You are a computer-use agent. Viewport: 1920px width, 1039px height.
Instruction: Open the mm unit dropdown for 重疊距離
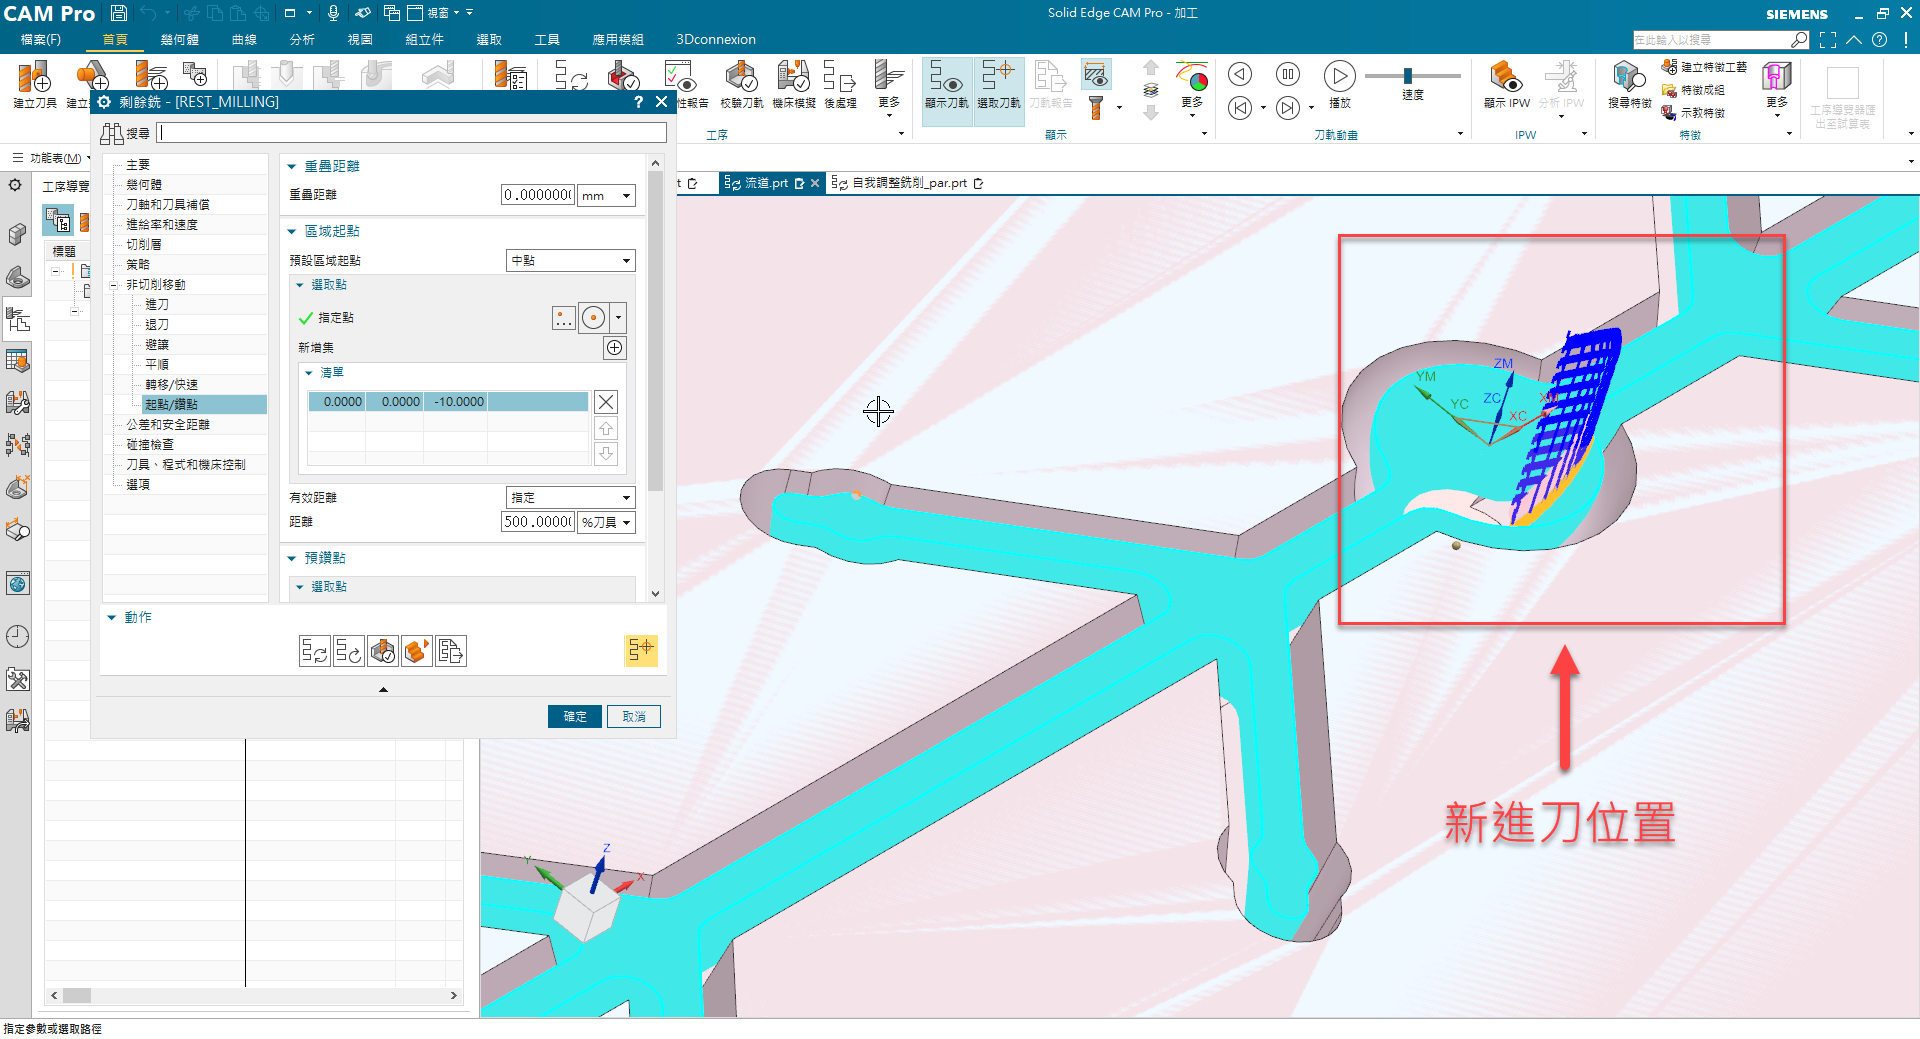pos(607,196)
